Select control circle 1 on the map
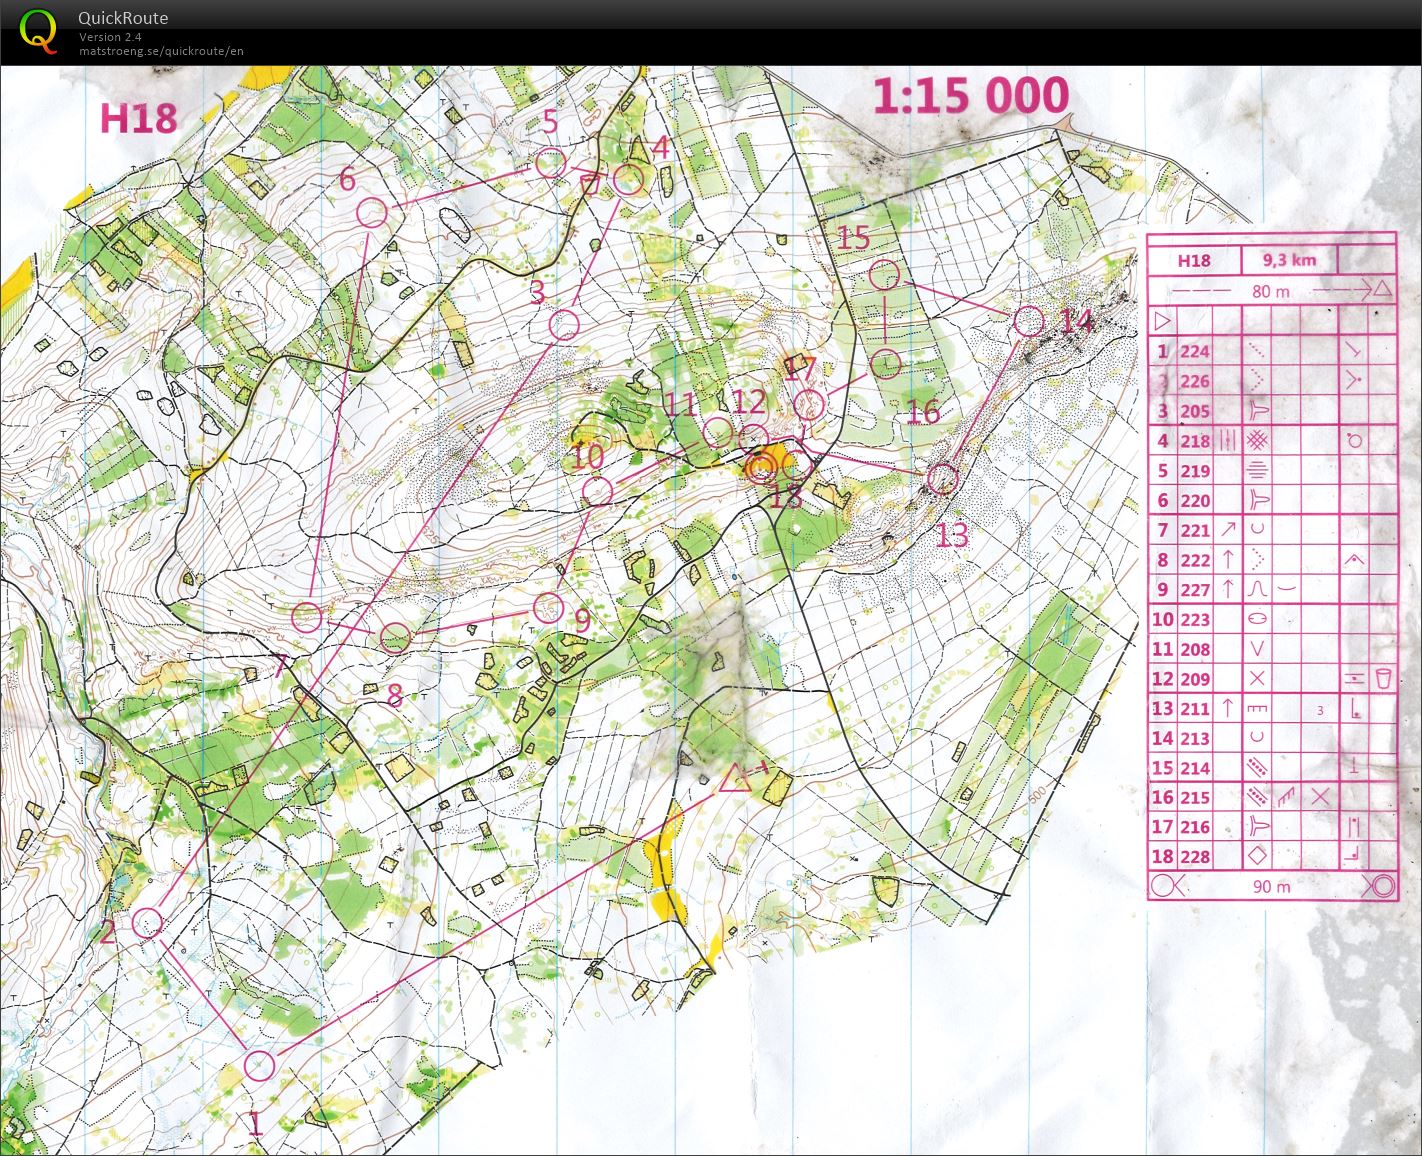Viewport: 1422px width, 1156px height. (x=259, y=1065)
